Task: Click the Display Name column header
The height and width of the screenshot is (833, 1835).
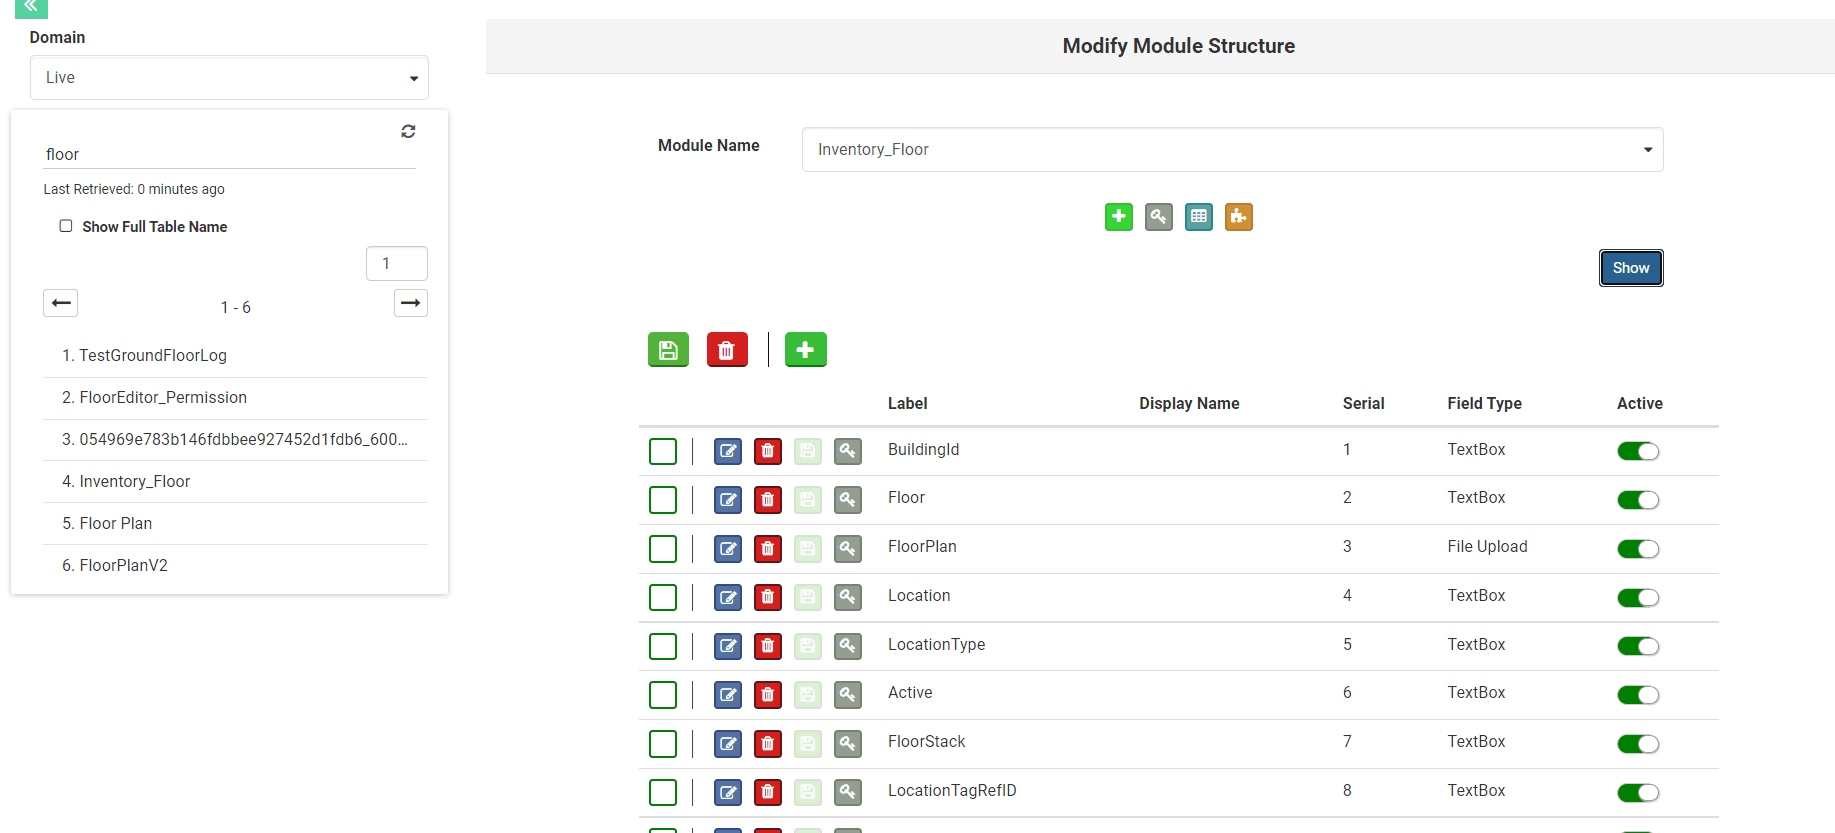Action: (1189, 404)
